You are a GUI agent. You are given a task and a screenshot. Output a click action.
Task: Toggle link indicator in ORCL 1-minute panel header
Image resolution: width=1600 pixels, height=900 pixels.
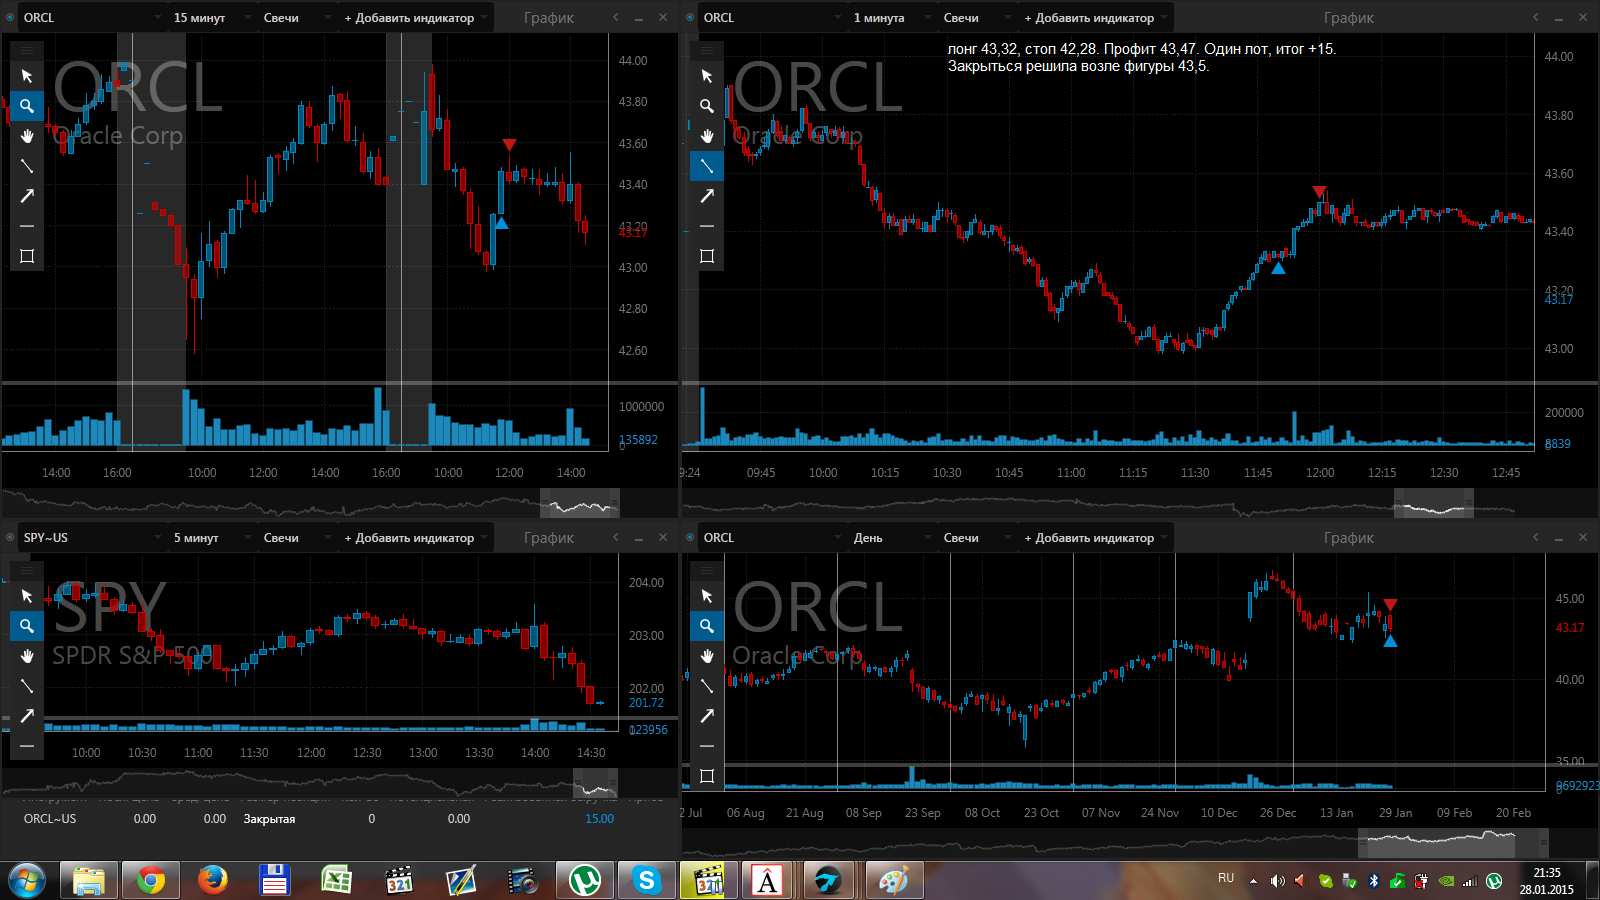pos(690,18)
